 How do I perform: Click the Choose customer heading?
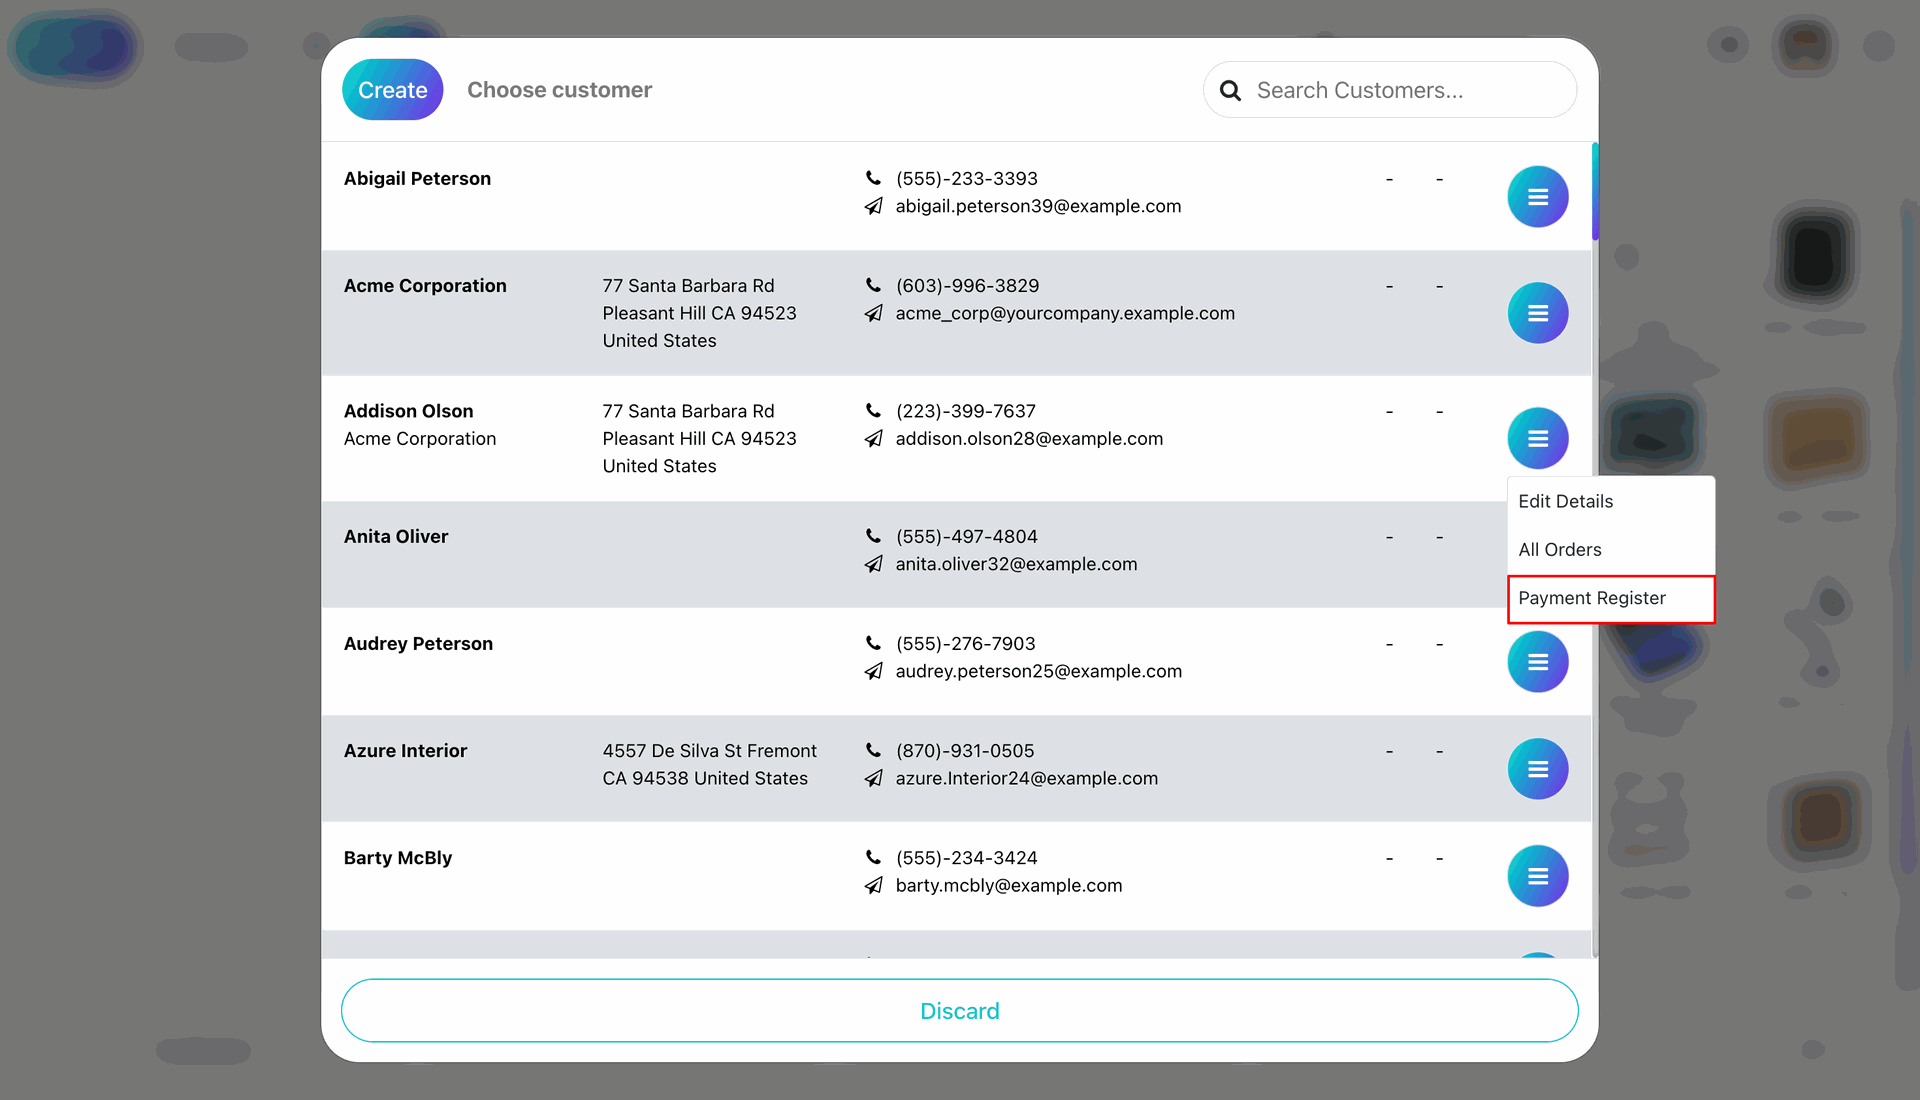point(559,90)
